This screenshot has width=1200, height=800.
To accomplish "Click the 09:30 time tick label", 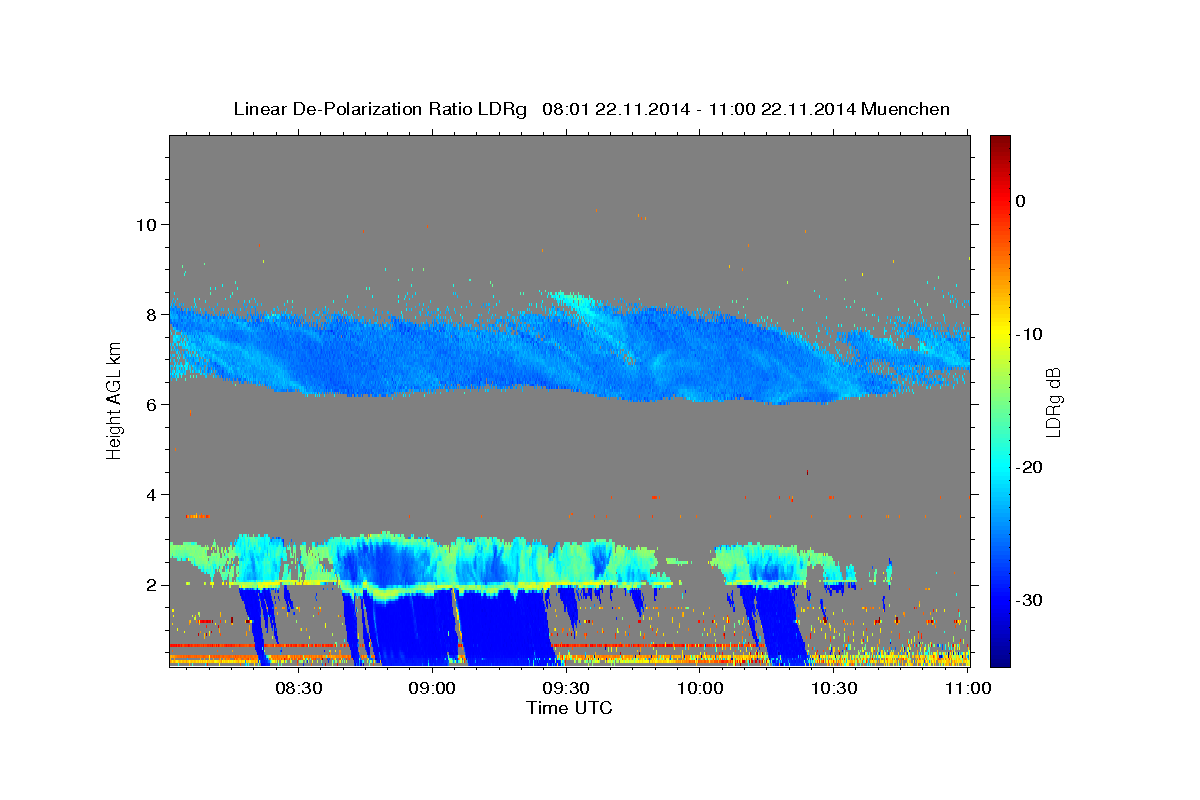I will [x=565, y=688].
